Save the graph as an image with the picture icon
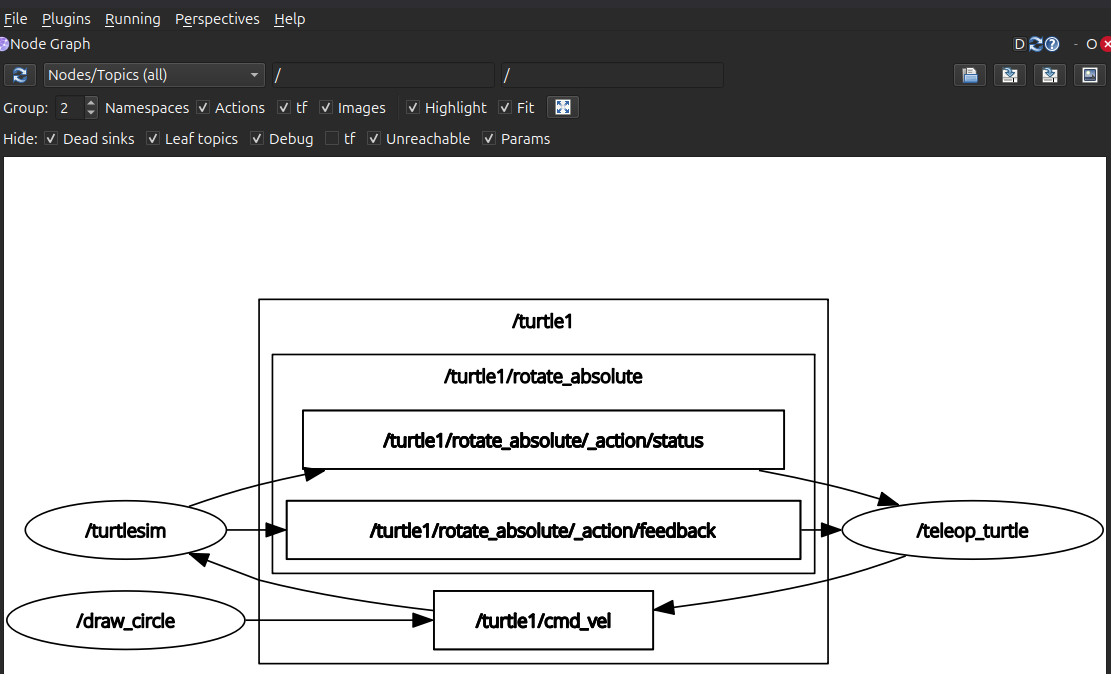The image size is (1111, 674). pos(1090,75)
